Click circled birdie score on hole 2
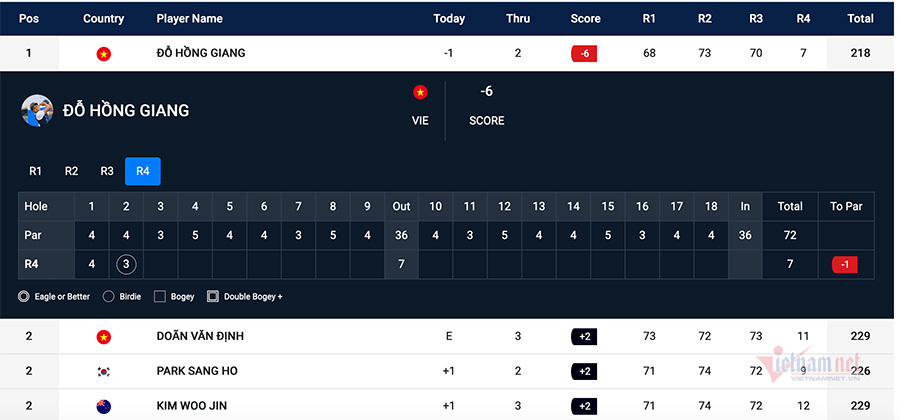Viewport: 900px width, 420px height. [x=126, y=264]
